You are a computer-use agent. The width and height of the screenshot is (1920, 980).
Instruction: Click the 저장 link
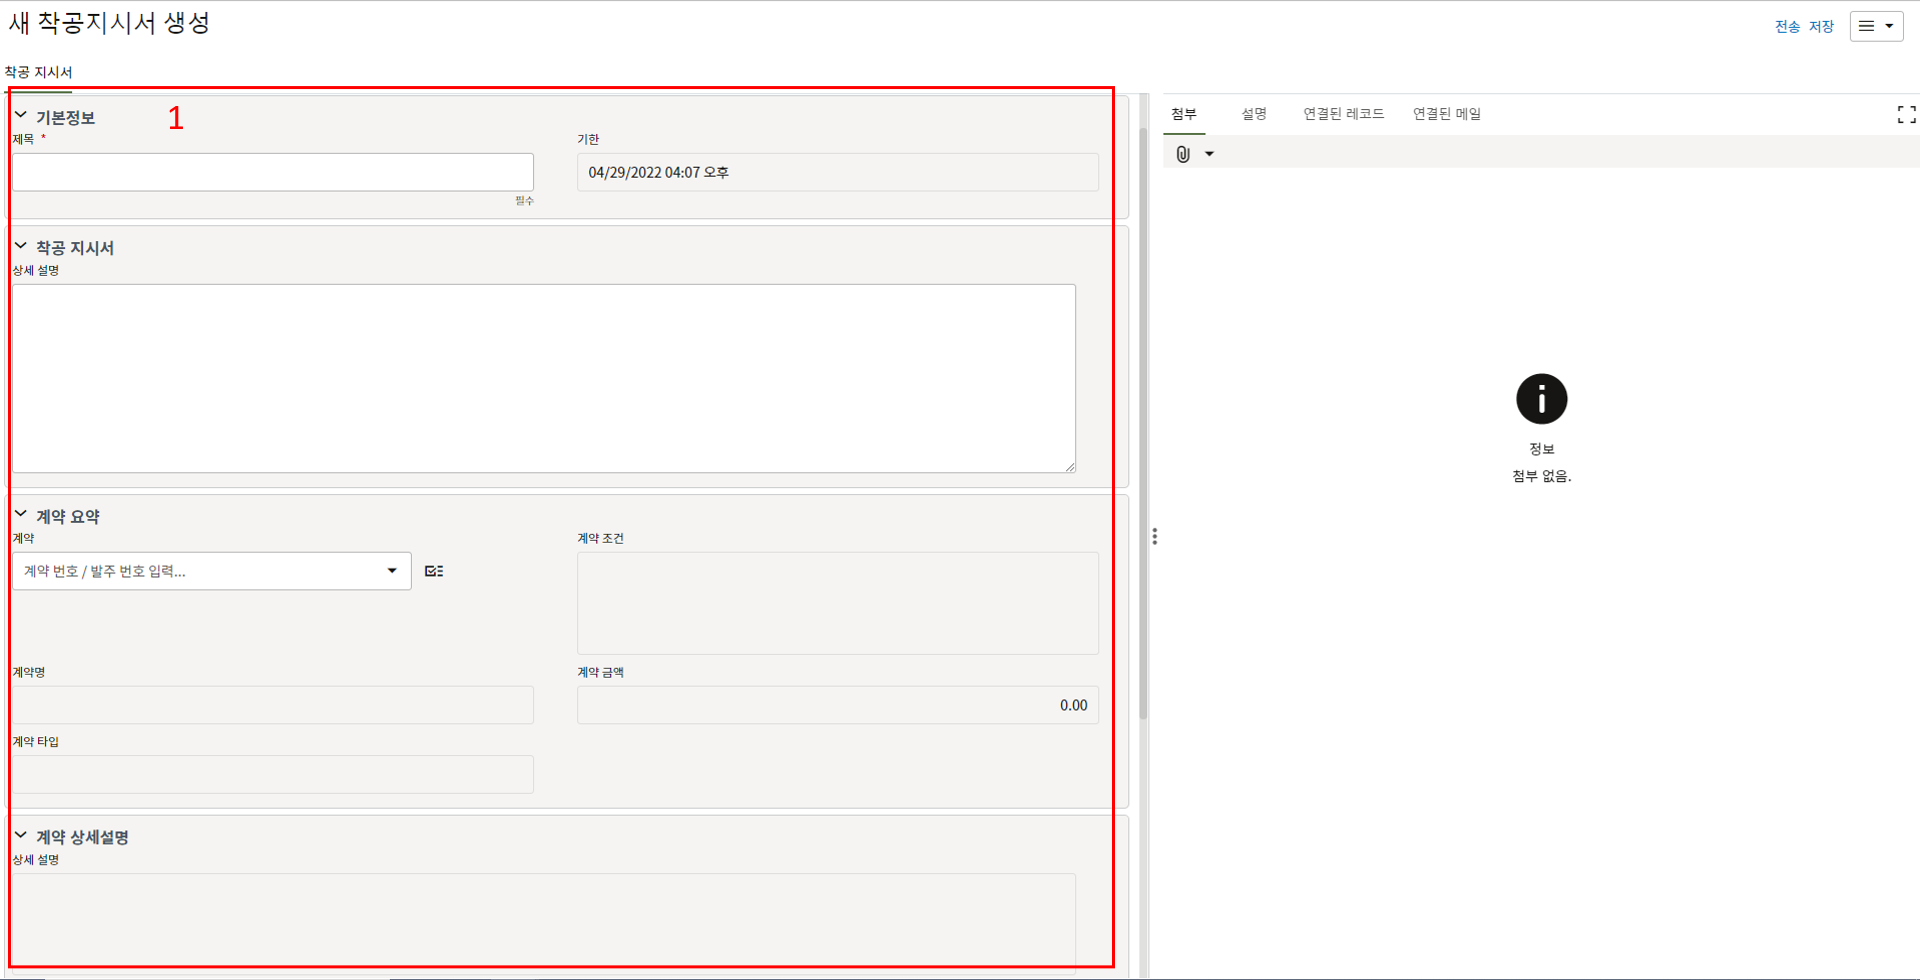tap(1821, 27)
